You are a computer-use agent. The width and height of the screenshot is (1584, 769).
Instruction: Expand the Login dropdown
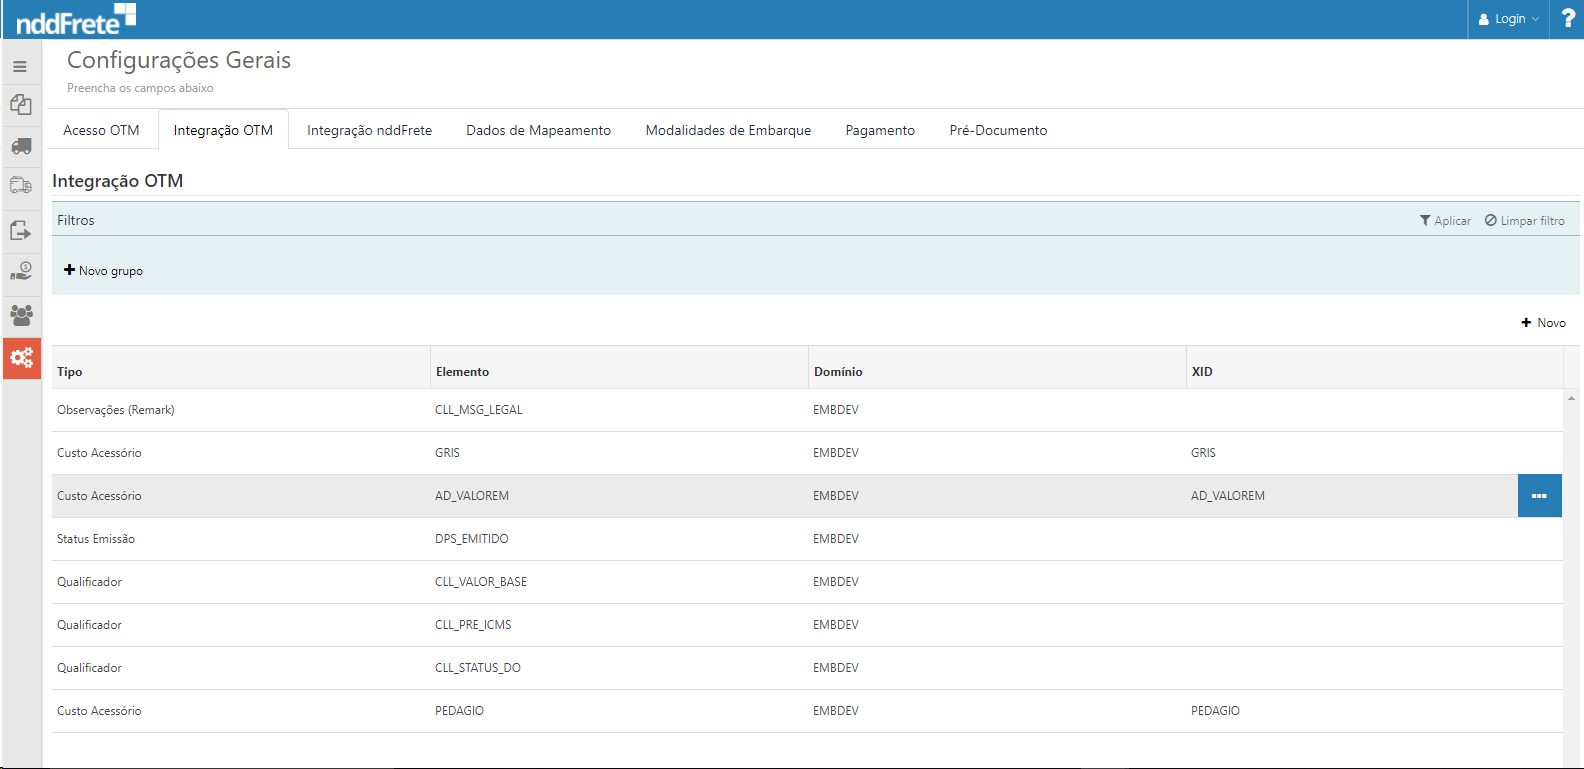click(x=1509, y=19)
